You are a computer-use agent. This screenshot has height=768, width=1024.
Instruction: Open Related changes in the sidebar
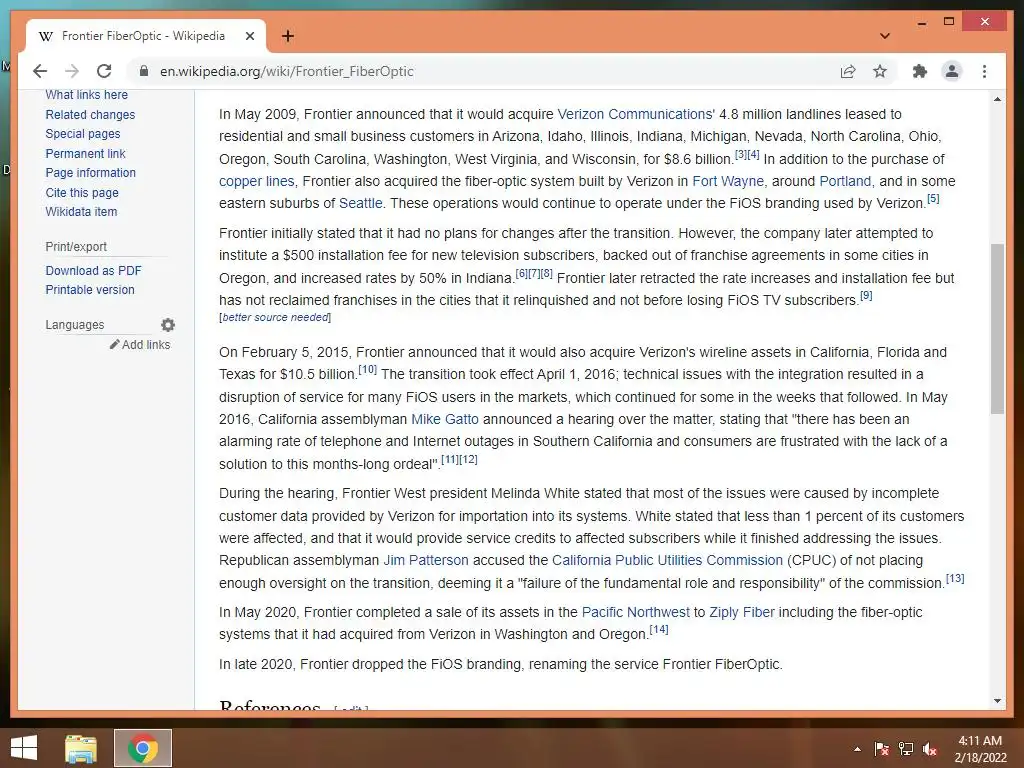point(90,114)
